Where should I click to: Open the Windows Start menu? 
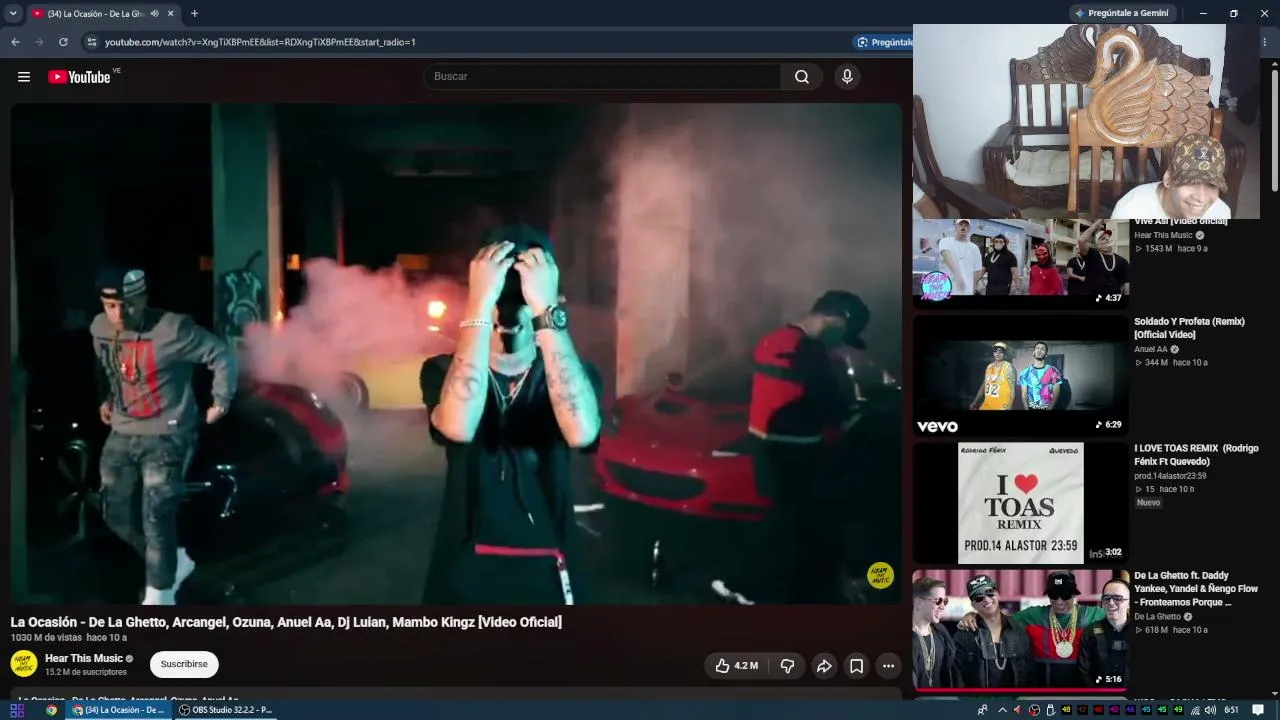pos(17,710)
